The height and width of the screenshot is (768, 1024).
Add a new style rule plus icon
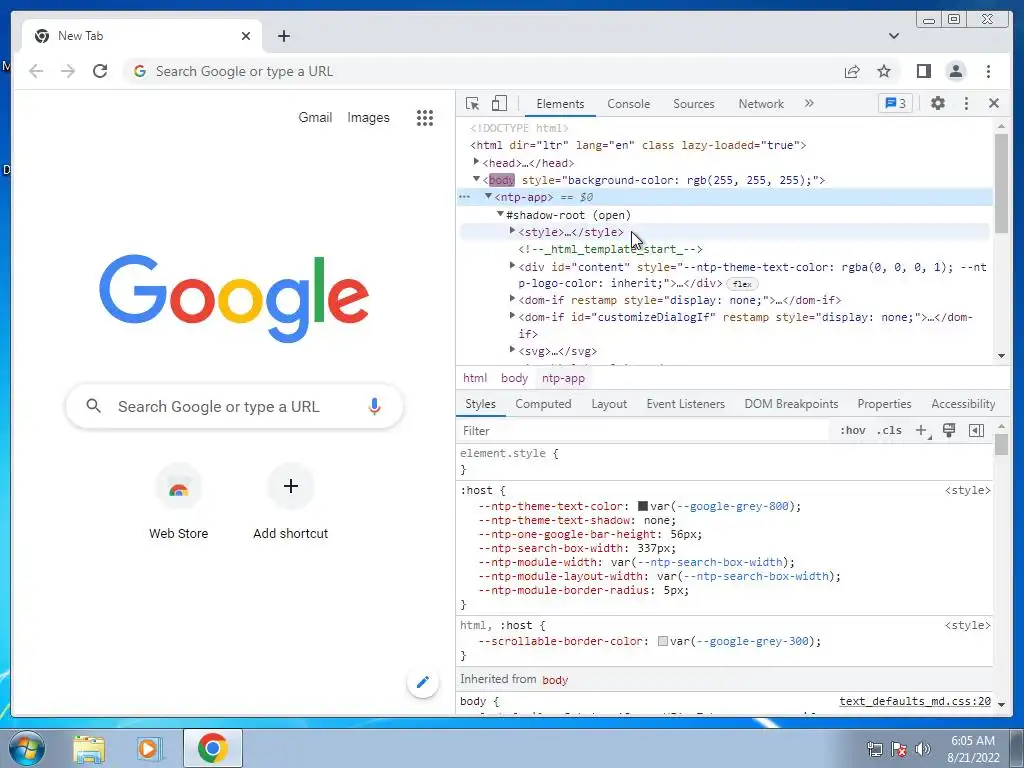tap(921, 430)
